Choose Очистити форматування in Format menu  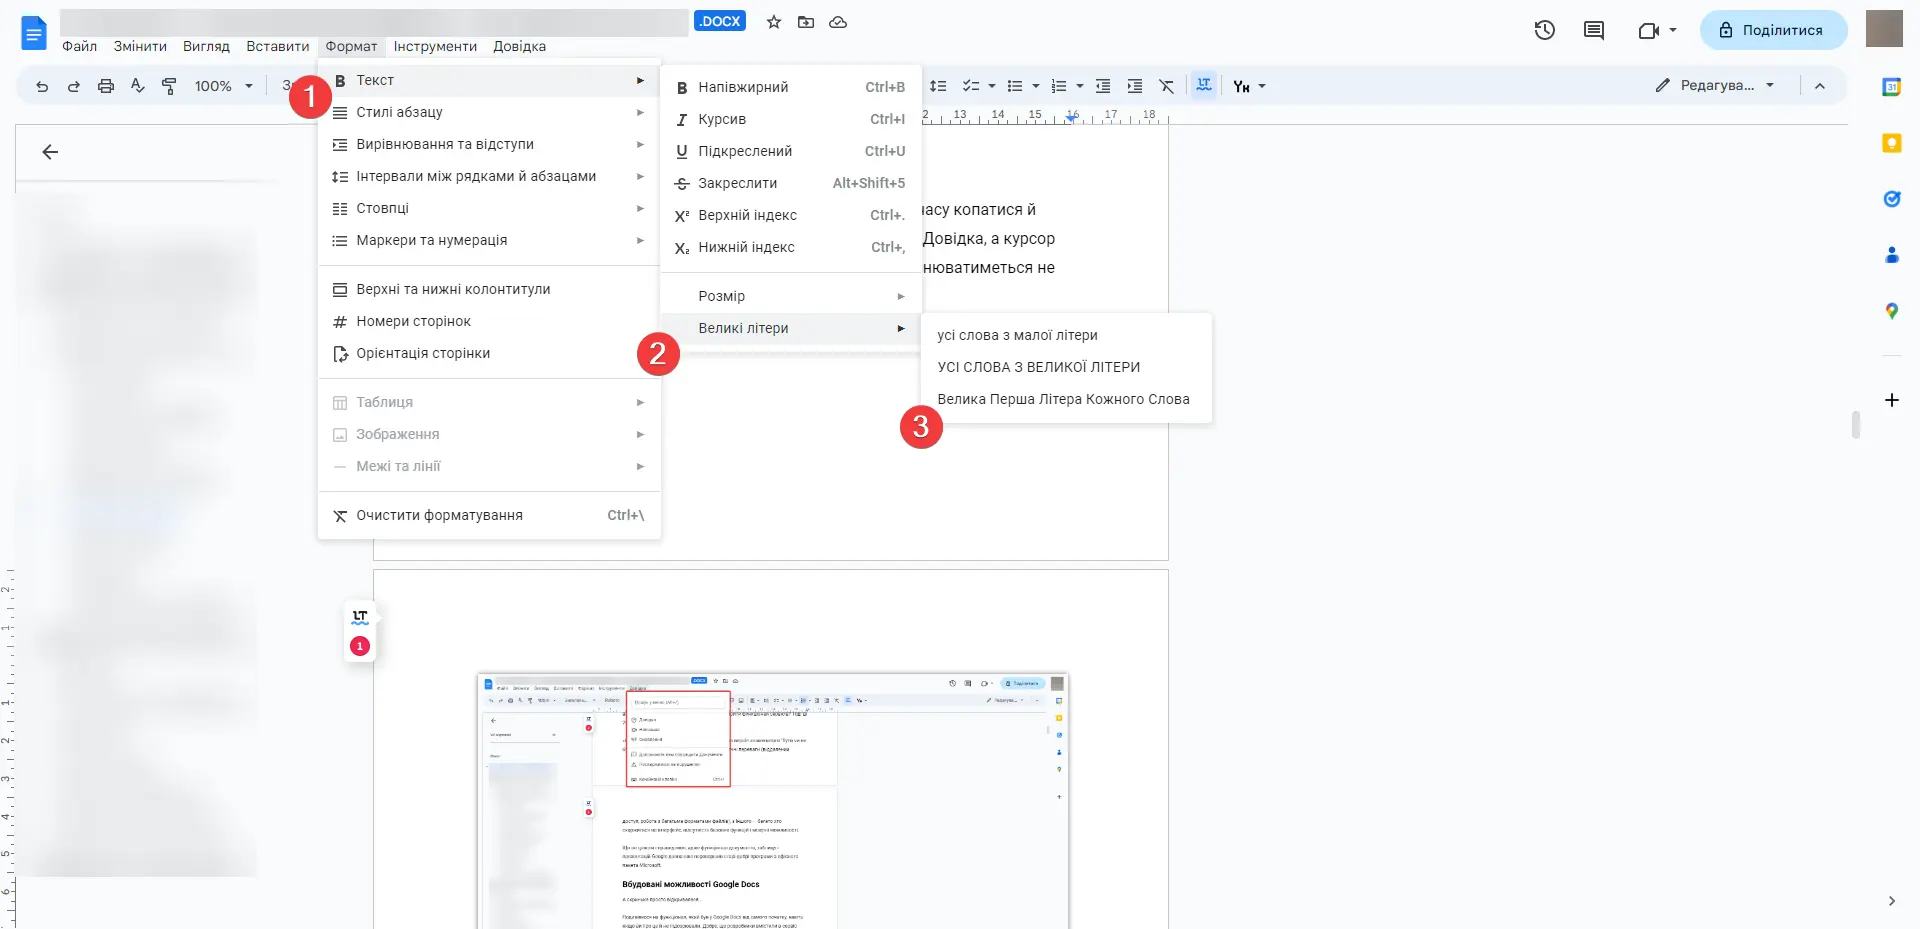tap(489, 515)
